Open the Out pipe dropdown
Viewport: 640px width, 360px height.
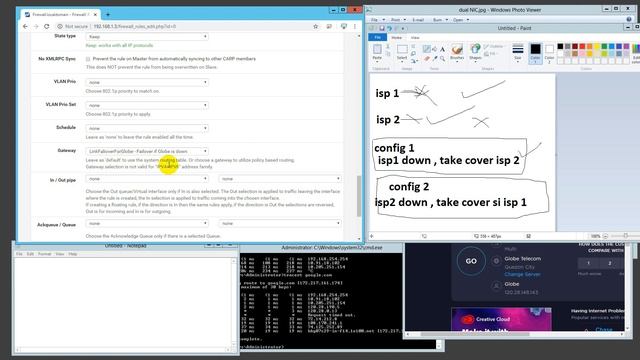coord(280,179)
